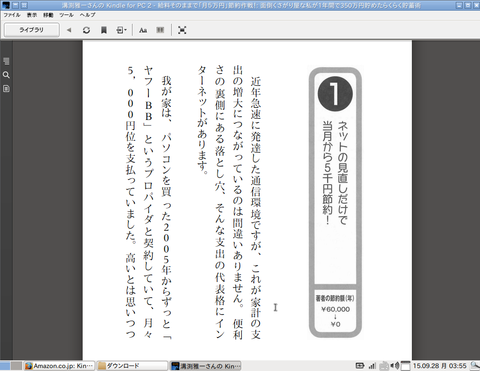The width and height of the screenshot is (480, 371).
Task: Click the Kindle window menu icon in title bar
Action: click(6, 5)
